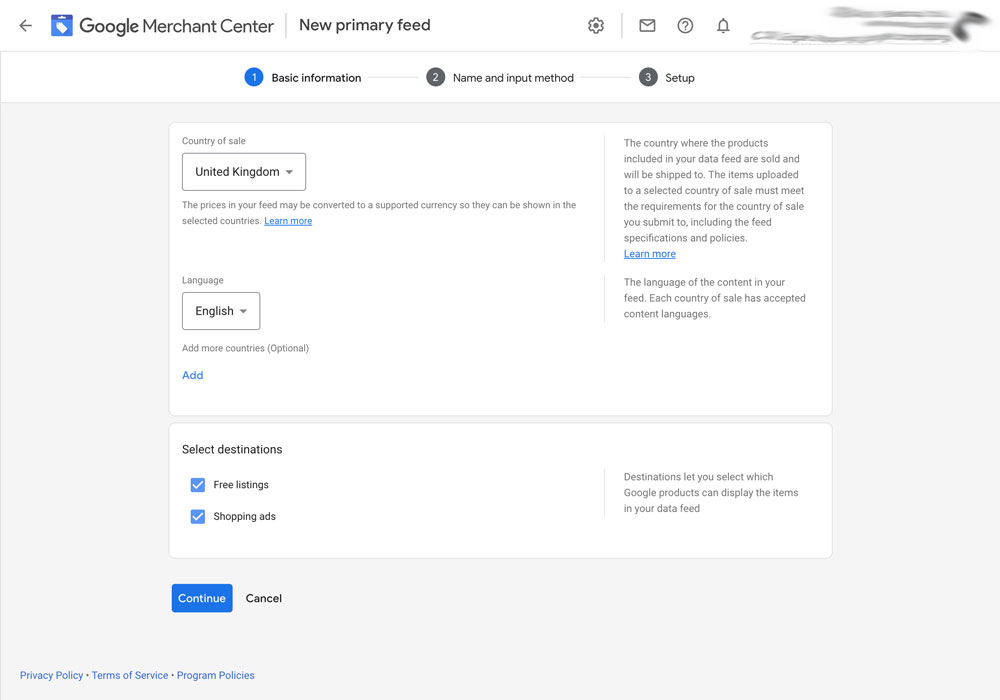
Task: Click the Free listings label text
Action: tap(241, 485)
